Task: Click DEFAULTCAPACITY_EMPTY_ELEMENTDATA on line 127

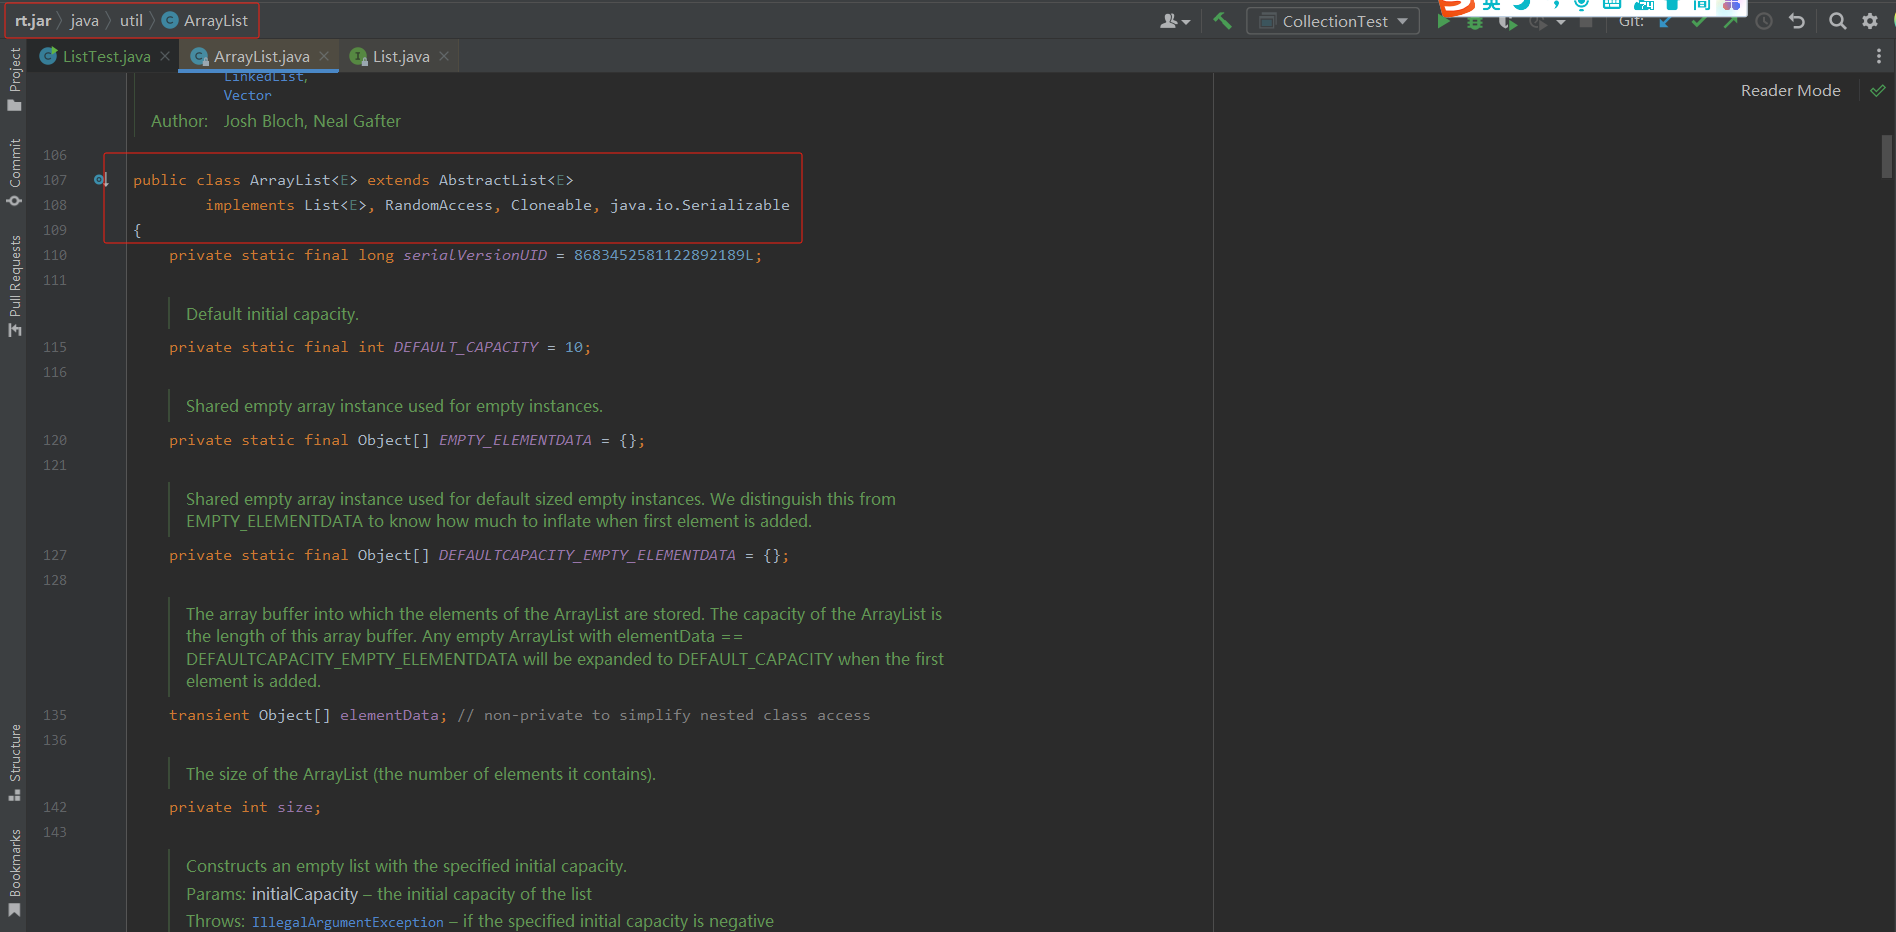Action: (x=587, y=555)
